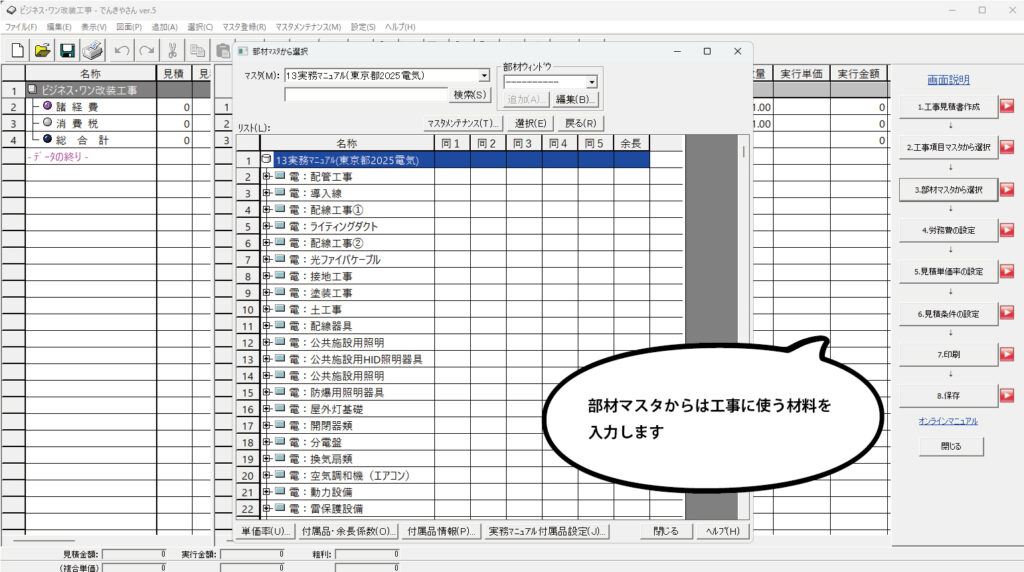
Task: Expand the 電:配線工事① node
Action: pyautogui.click(x=266, y=209)
